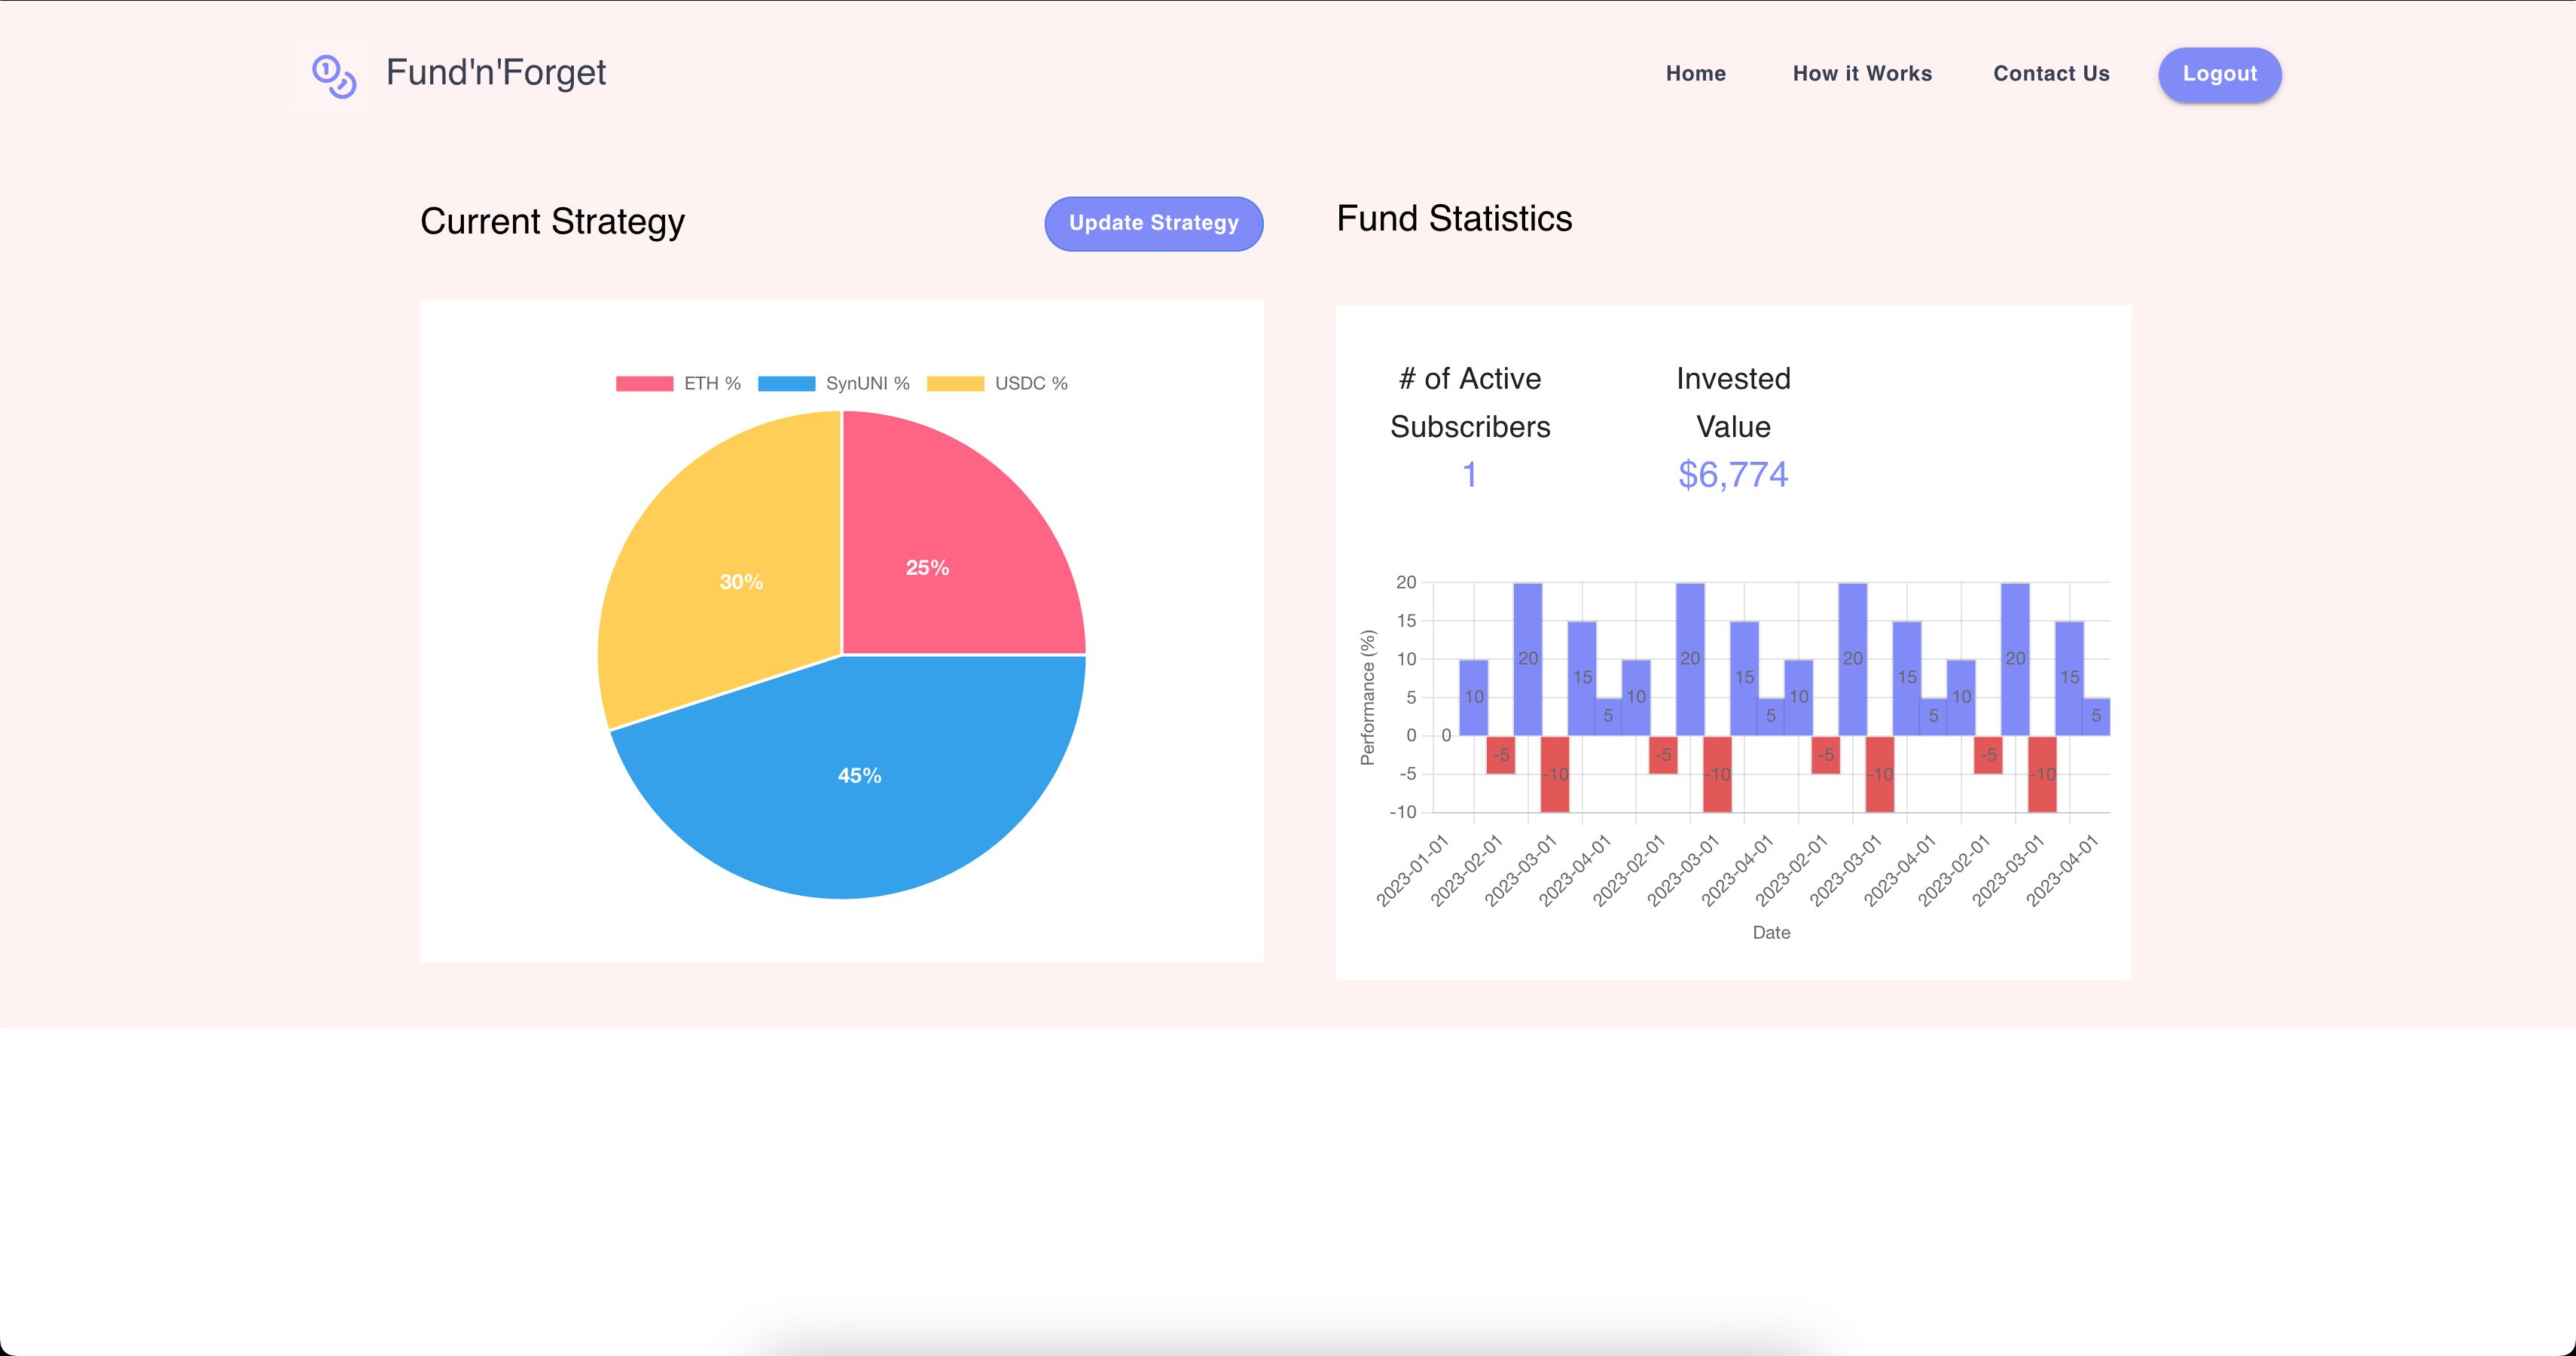Go to How it Works page

pyautogui.click(x=1862, y=74)
